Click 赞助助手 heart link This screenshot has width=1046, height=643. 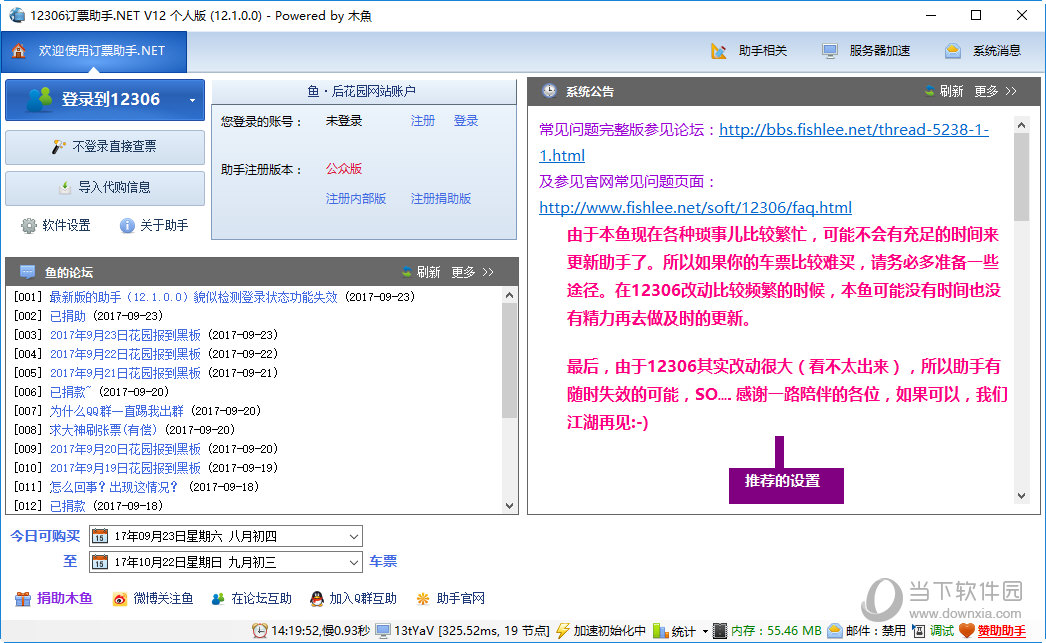(x=993, y=630)
